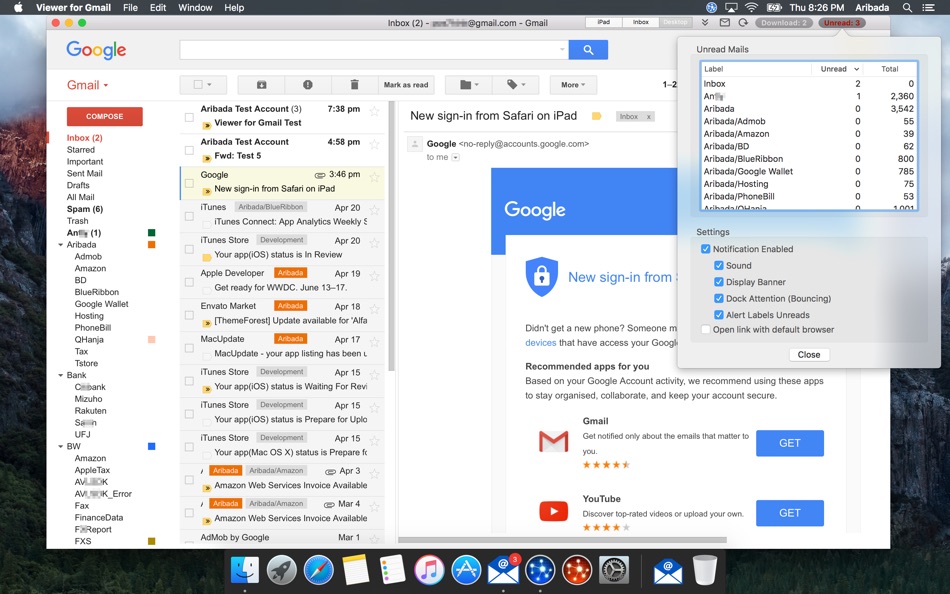Click the Download: 2 pill button

point(784,22)
